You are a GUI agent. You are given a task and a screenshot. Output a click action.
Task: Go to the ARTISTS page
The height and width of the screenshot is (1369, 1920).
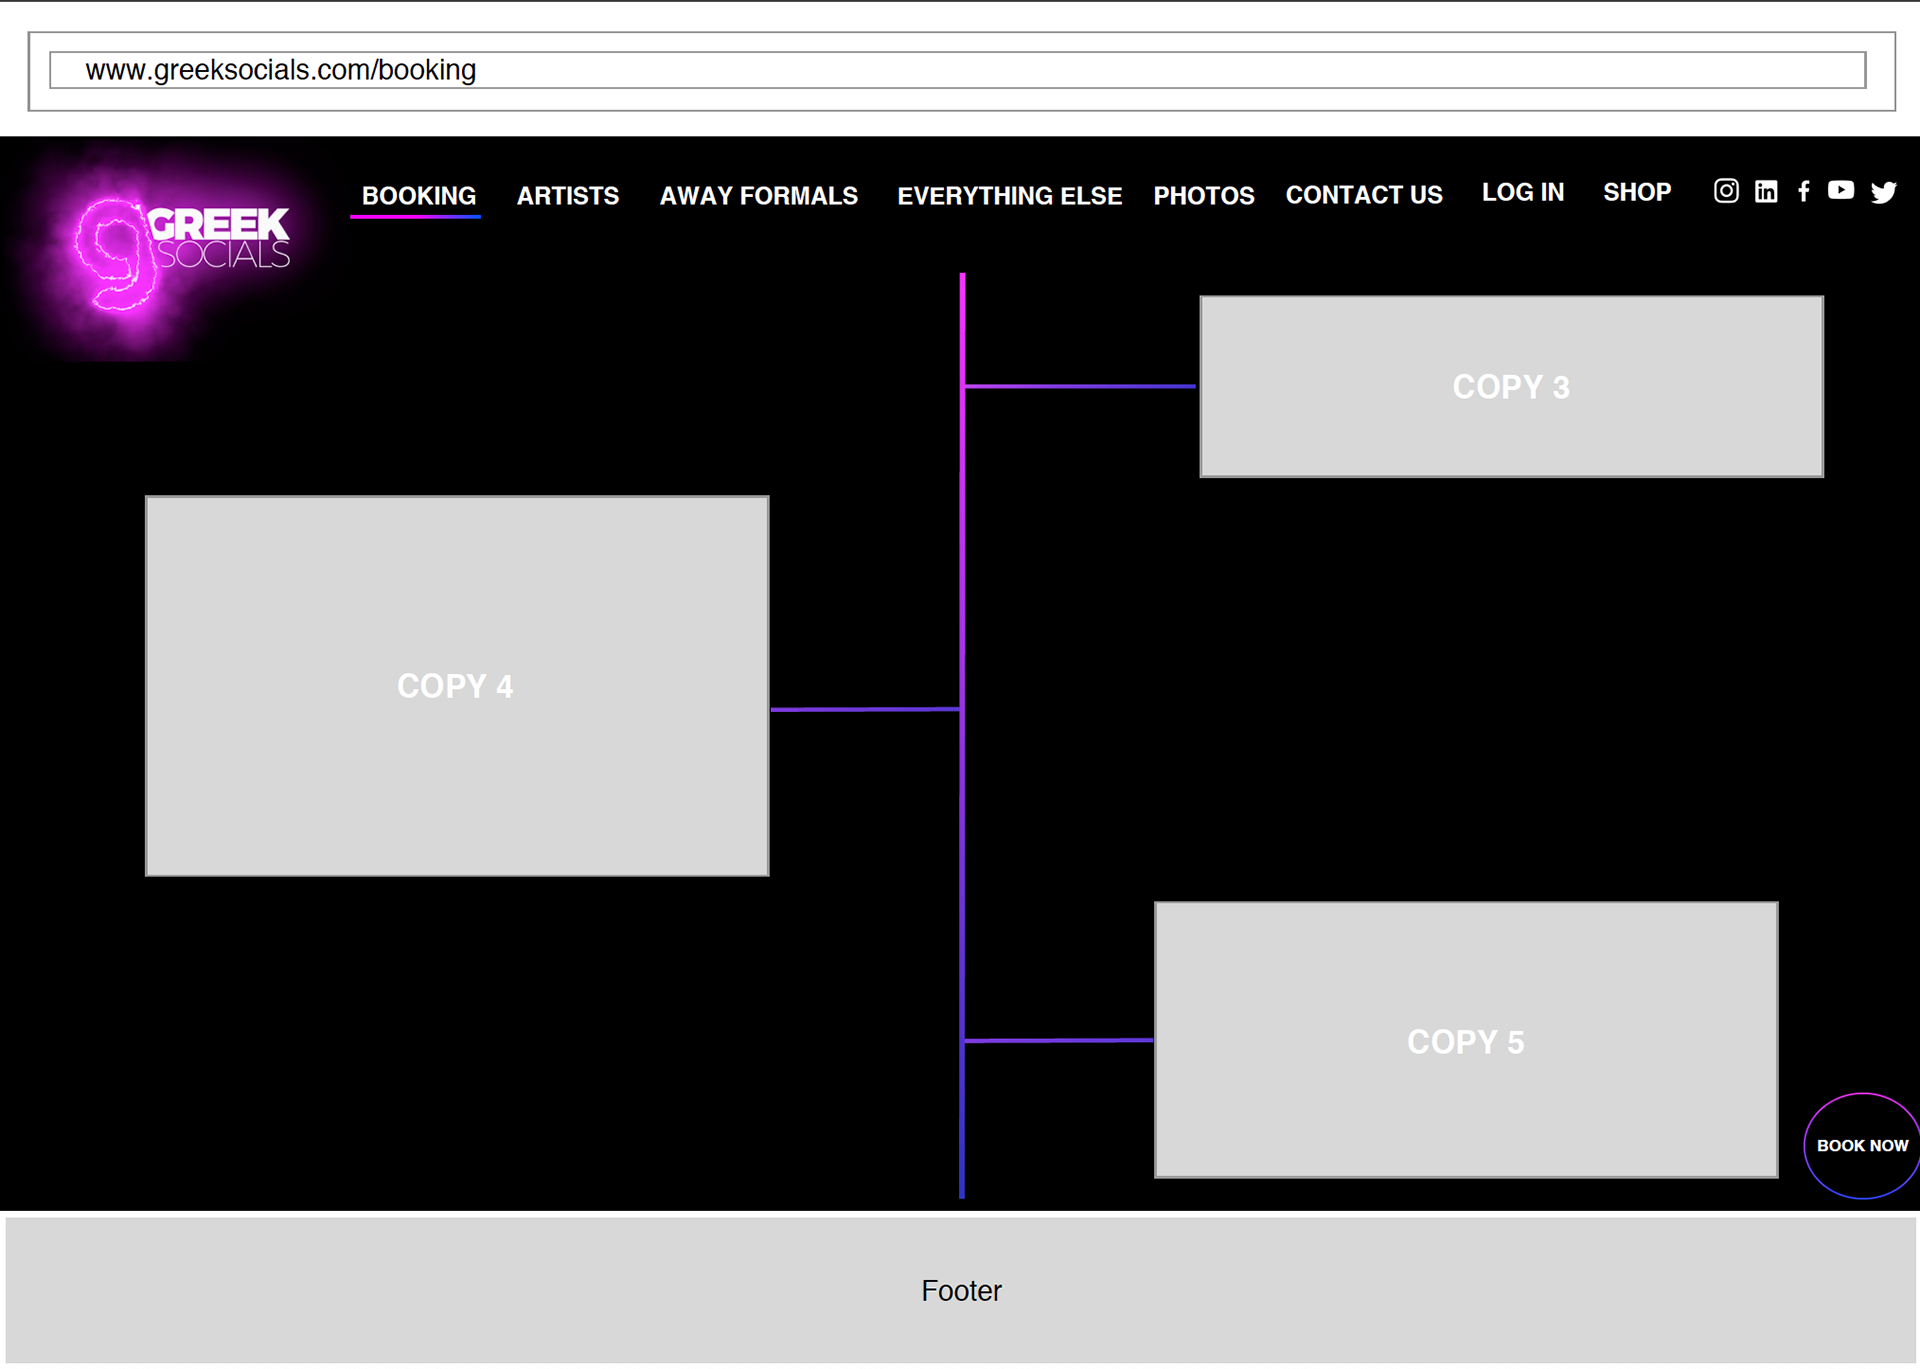[x=568, y=196]
